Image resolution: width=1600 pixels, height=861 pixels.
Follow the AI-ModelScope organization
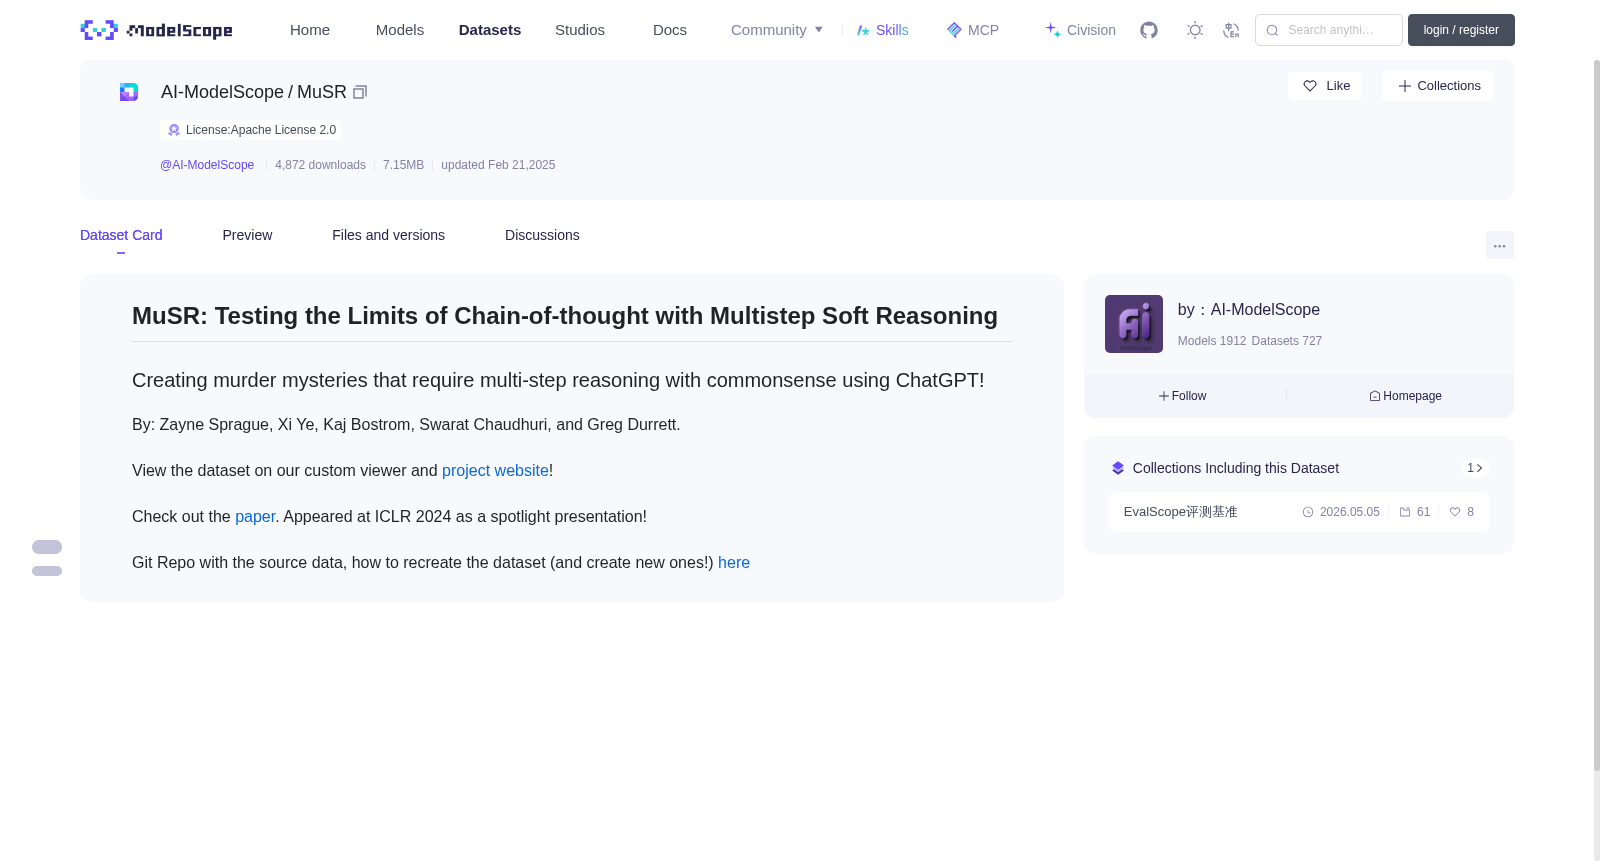point(1183,396)
